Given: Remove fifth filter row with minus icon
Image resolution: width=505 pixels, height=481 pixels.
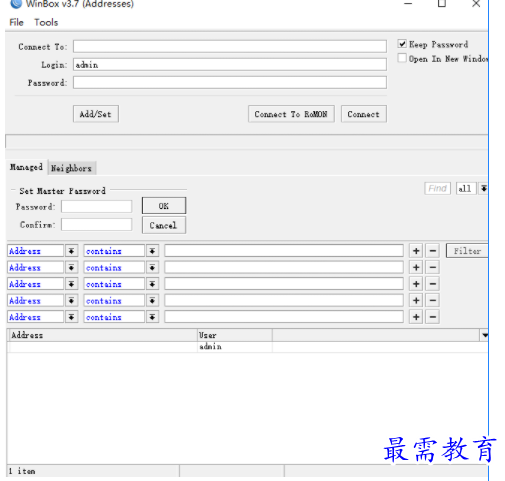Looking at the screenshot, I should pos(433,317).
